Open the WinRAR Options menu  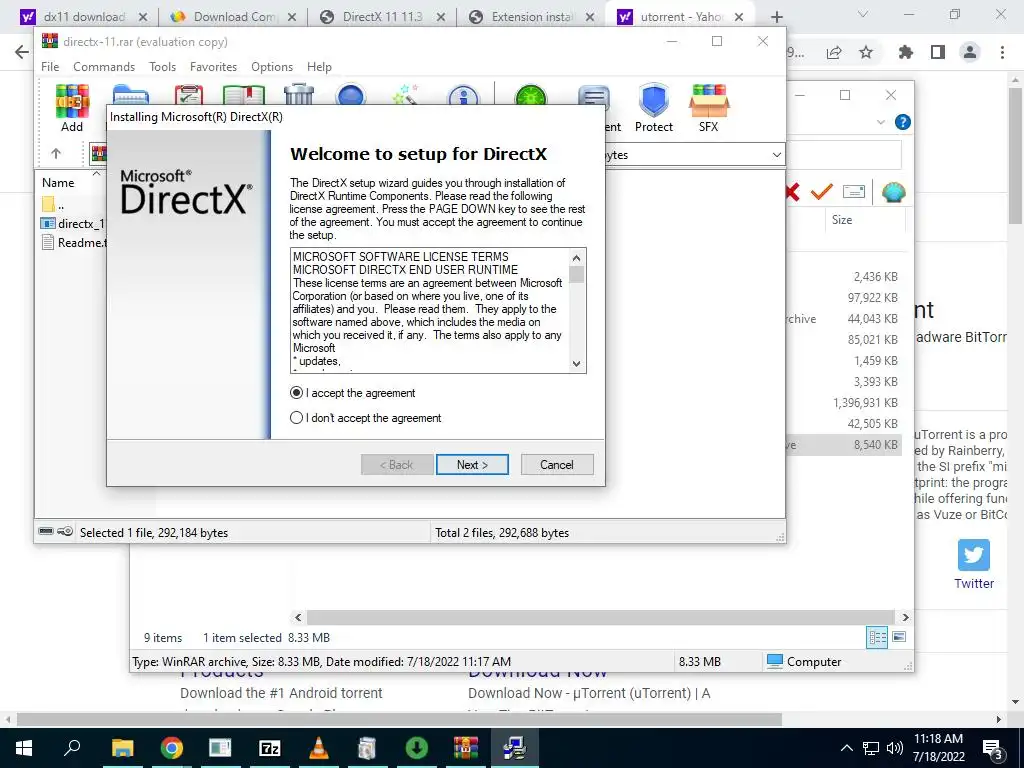(x=272, y=67)
